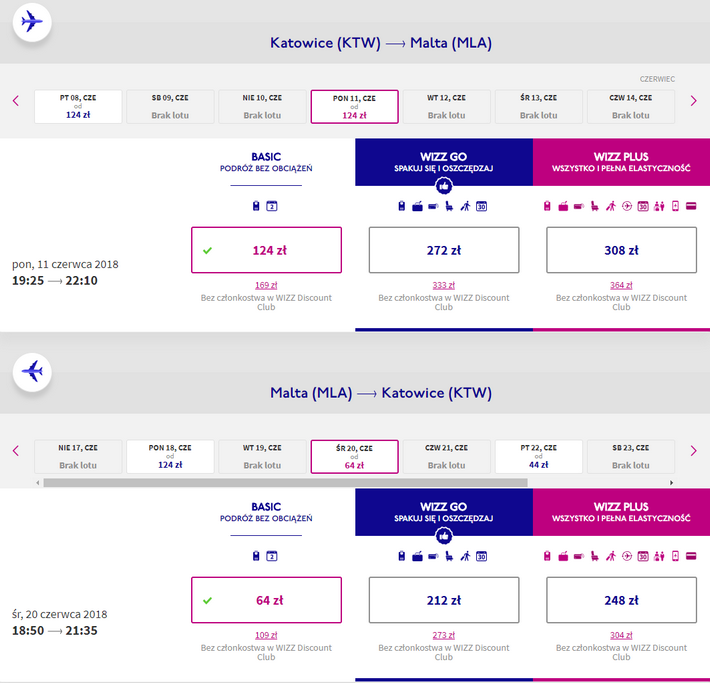Click the outbound WIZZ PLUS credit card icon
This screenshot has width=710, height=683.
691,207
